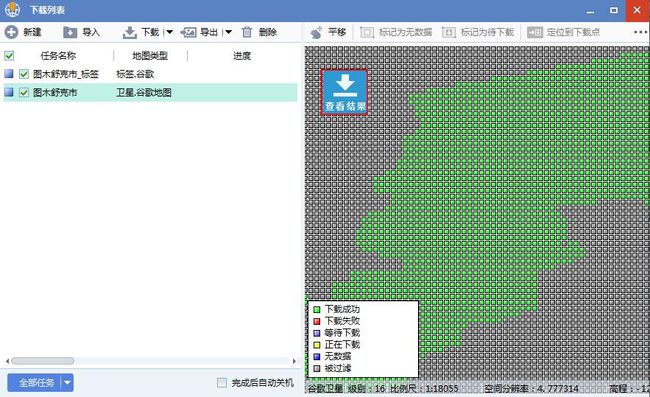650x397 pixels.
Task: Close the 下载列表 window
Action: tap(638, 10)
